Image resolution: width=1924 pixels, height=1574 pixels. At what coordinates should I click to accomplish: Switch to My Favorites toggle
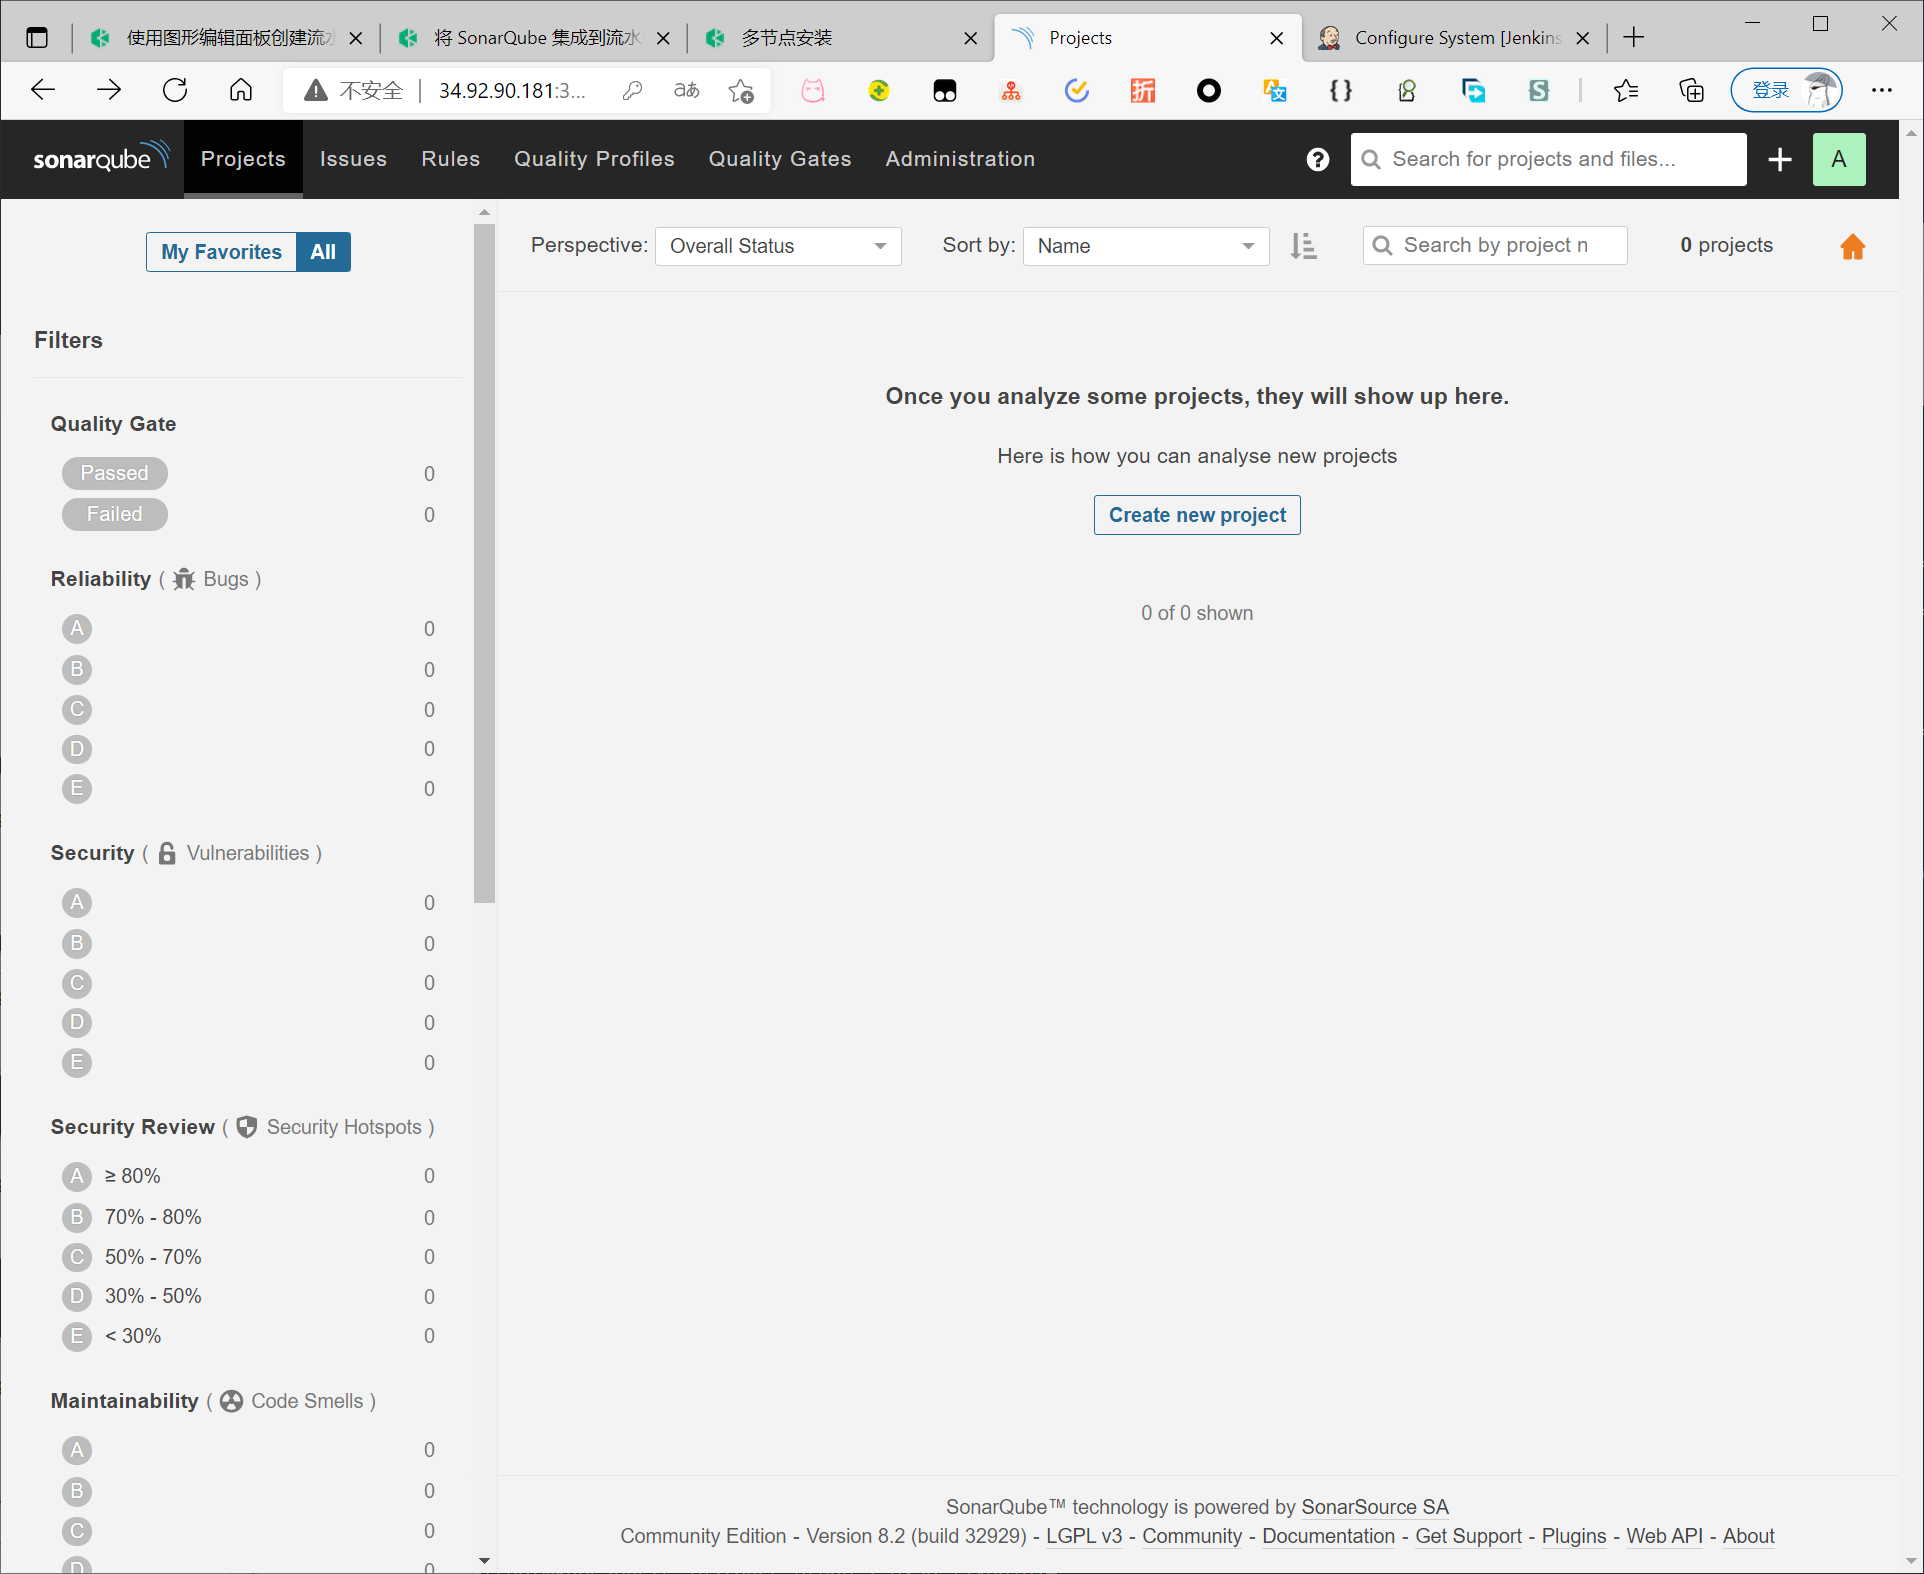click(x=221, y=252)
